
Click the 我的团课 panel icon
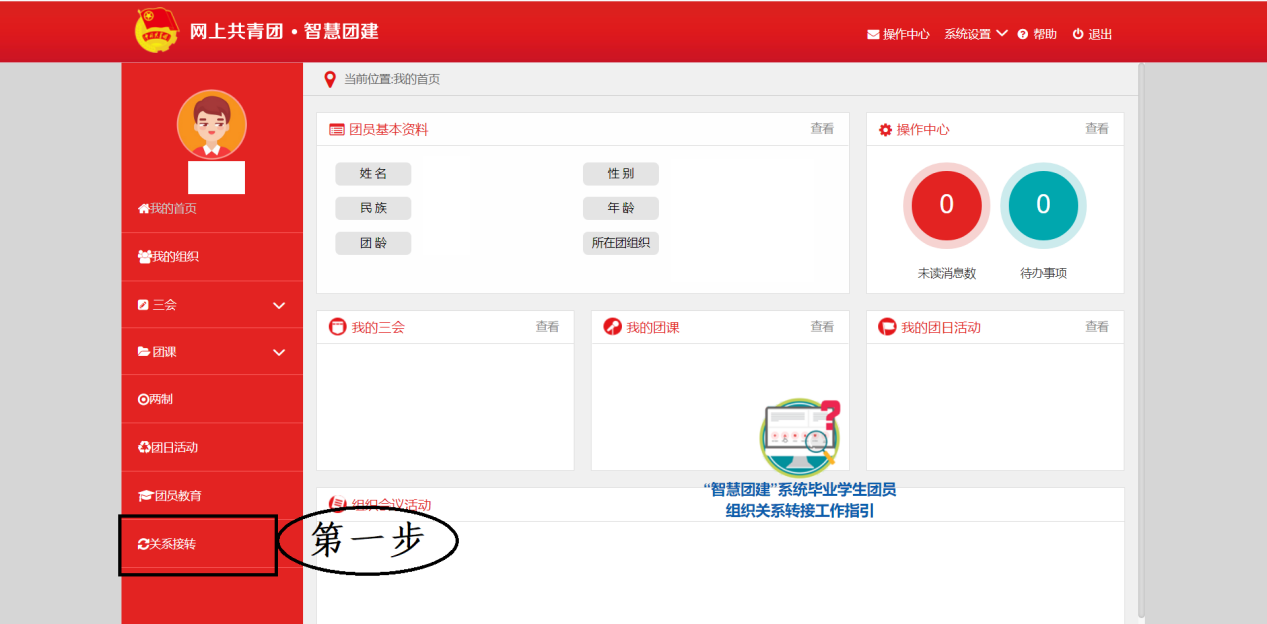(612, 327)
